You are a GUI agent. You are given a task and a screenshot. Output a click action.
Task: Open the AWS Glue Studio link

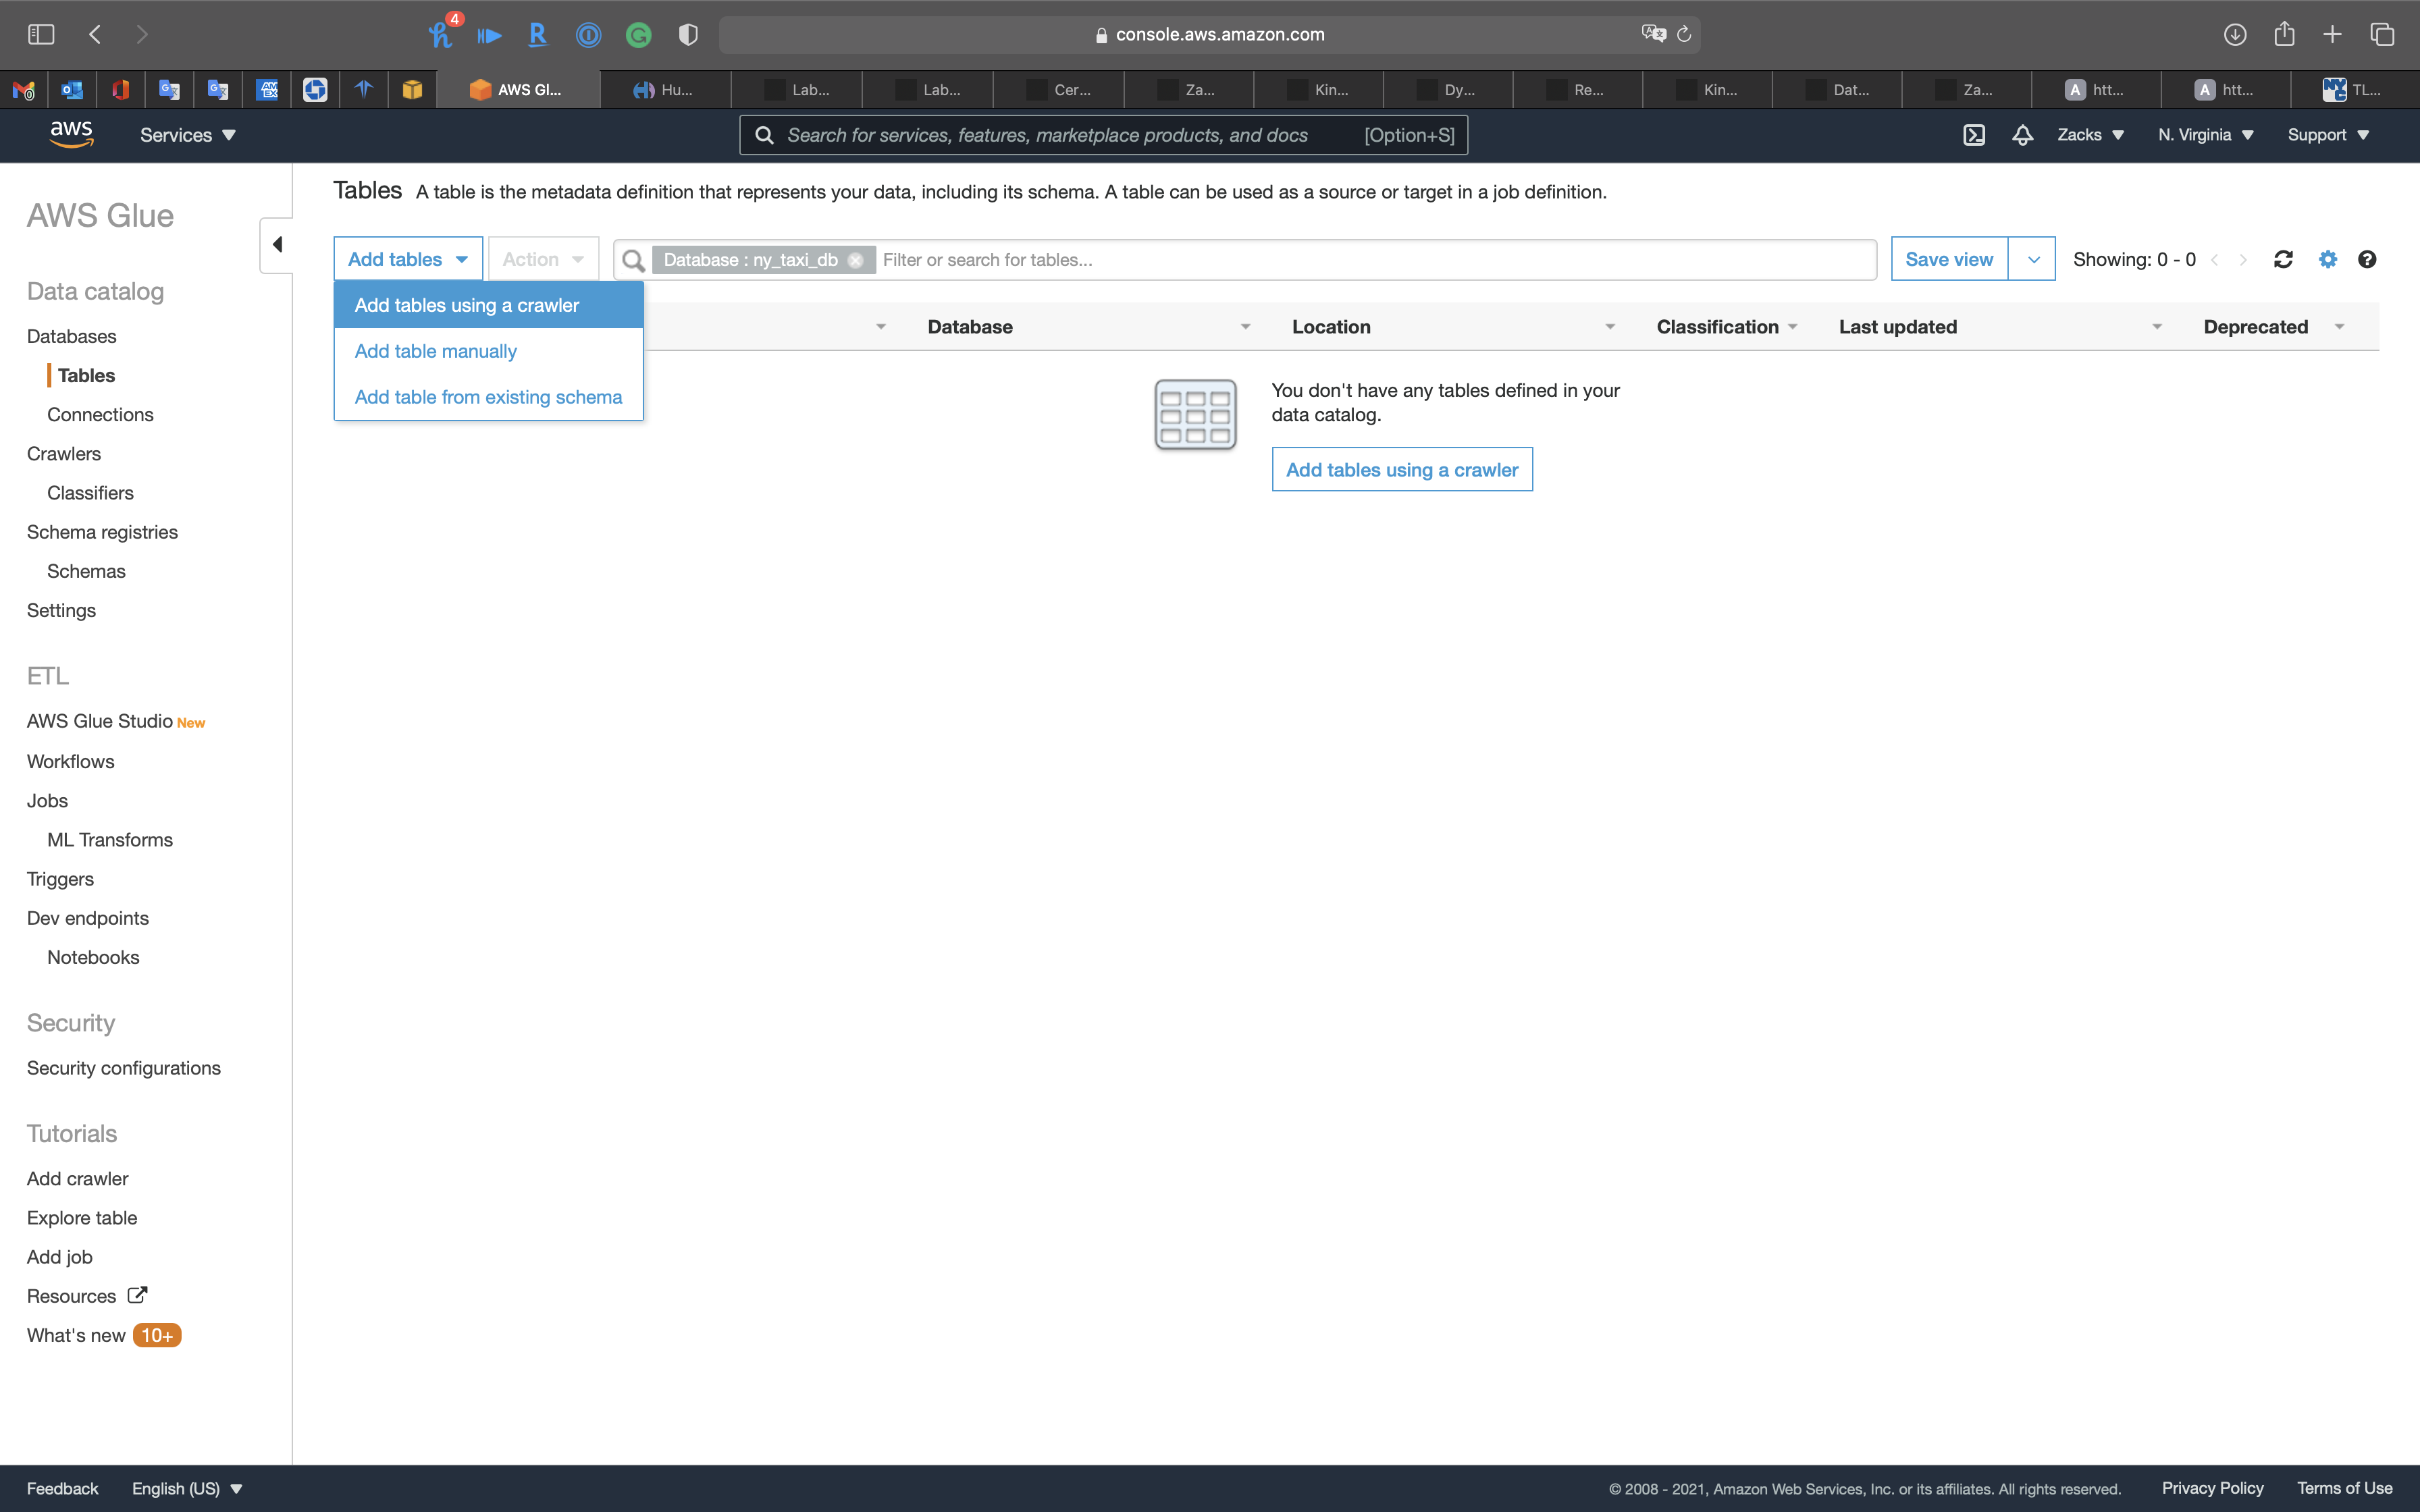pyautogui.click(x=100, y=721)
